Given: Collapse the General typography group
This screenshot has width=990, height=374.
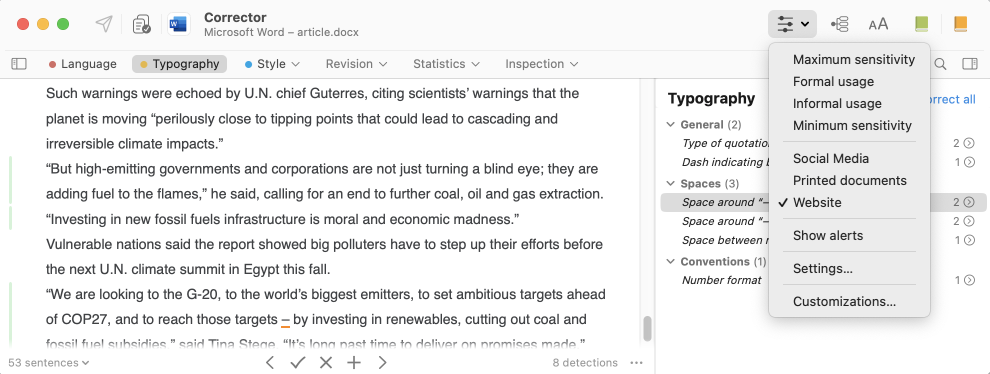Looking at the screenshot, I should click(x=671, y=124).
